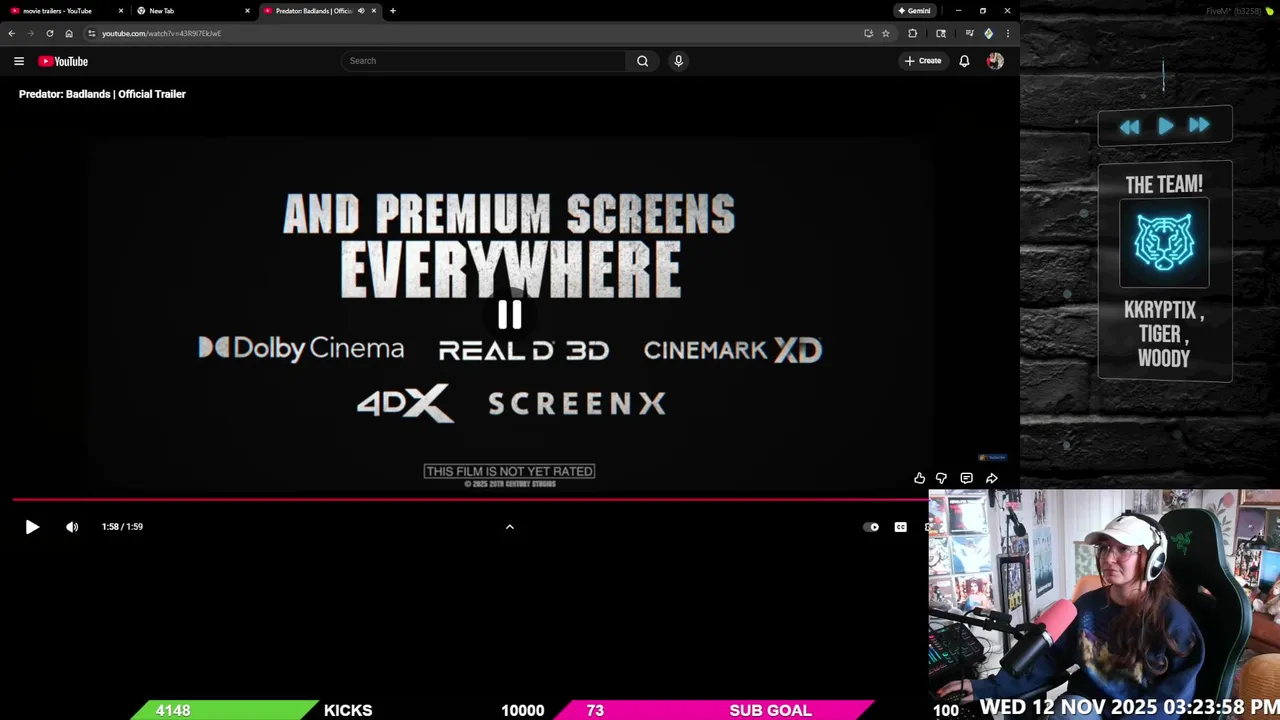1280x720 pixels.
Task: Open YouTube notifications bell
Action: pos(964,61)
